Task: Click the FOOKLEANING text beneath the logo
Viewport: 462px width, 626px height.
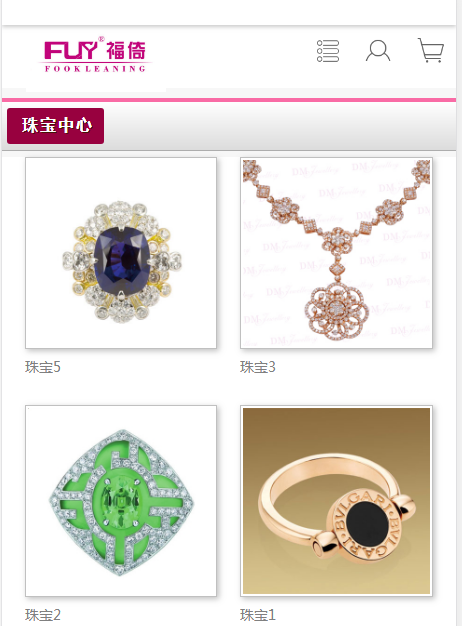Action: point(95,69)
